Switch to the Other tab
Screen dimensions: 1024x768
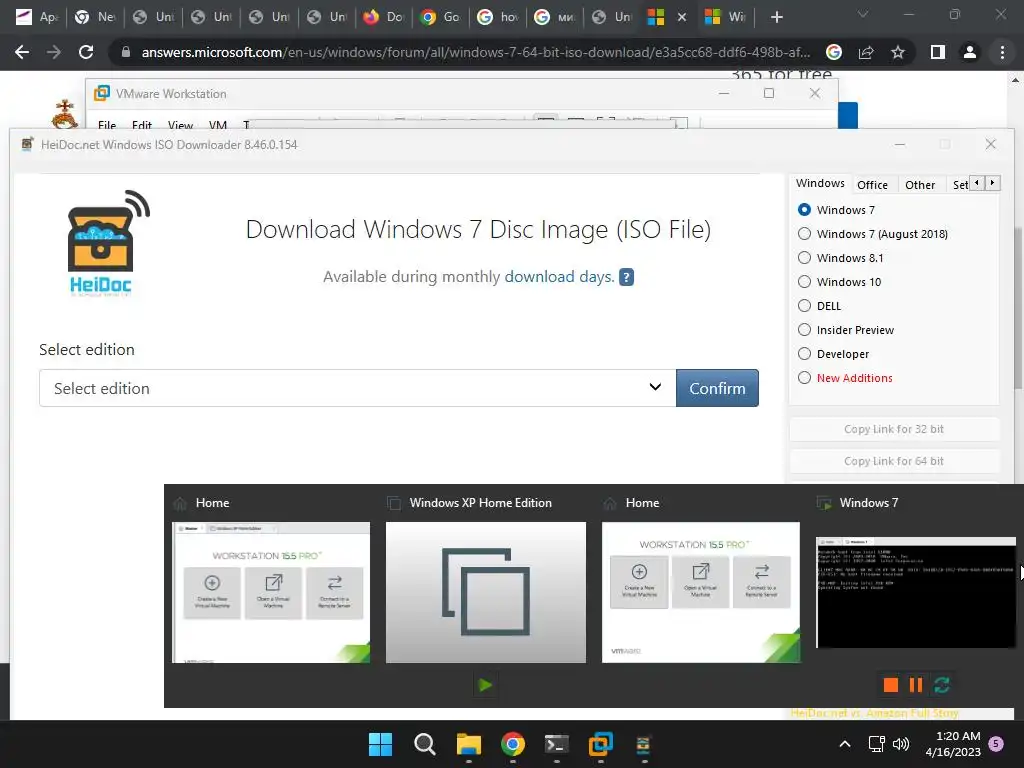pos(920,185)
